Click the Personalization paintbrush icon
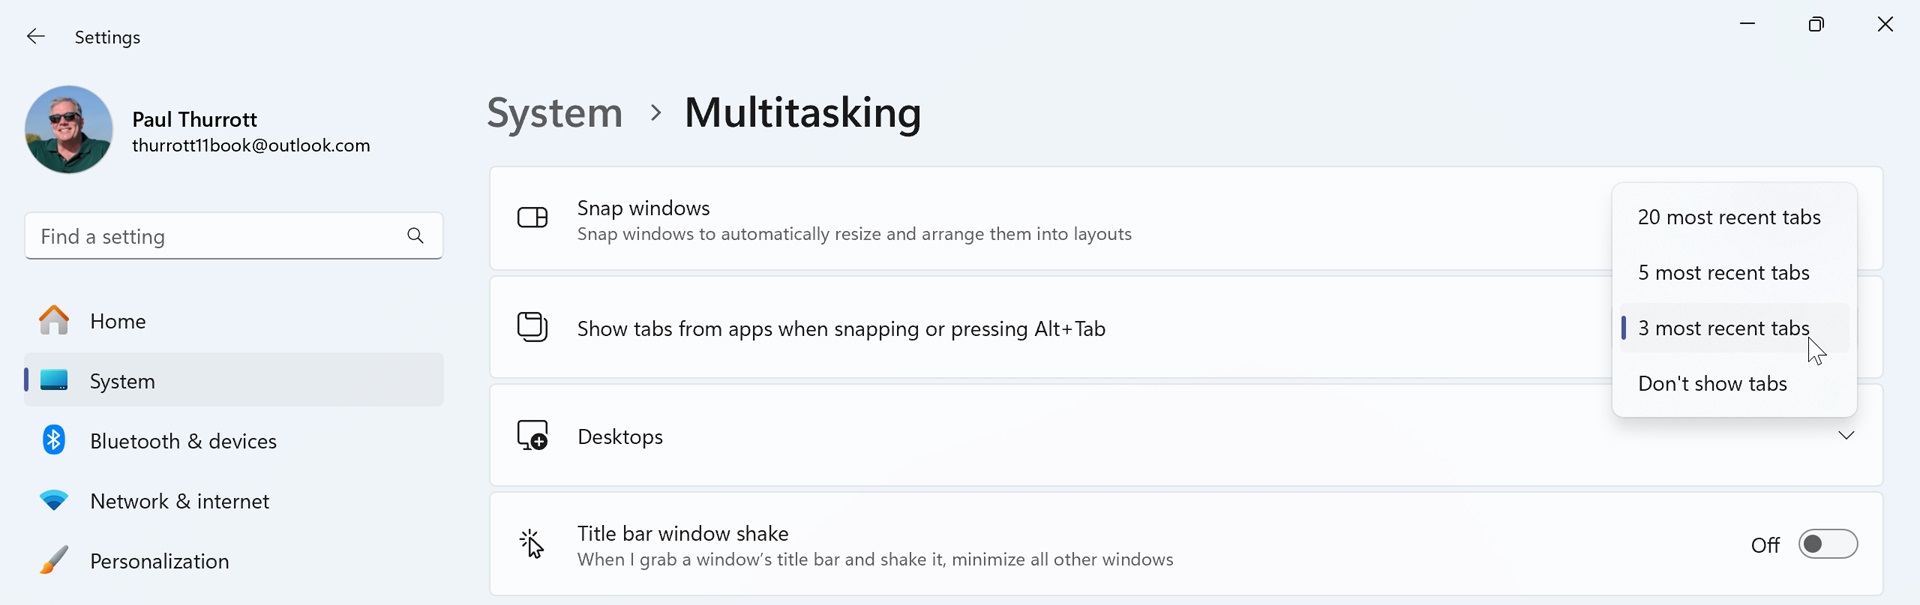The height and width of the screenshot is (605, 1920). (54, 561)
